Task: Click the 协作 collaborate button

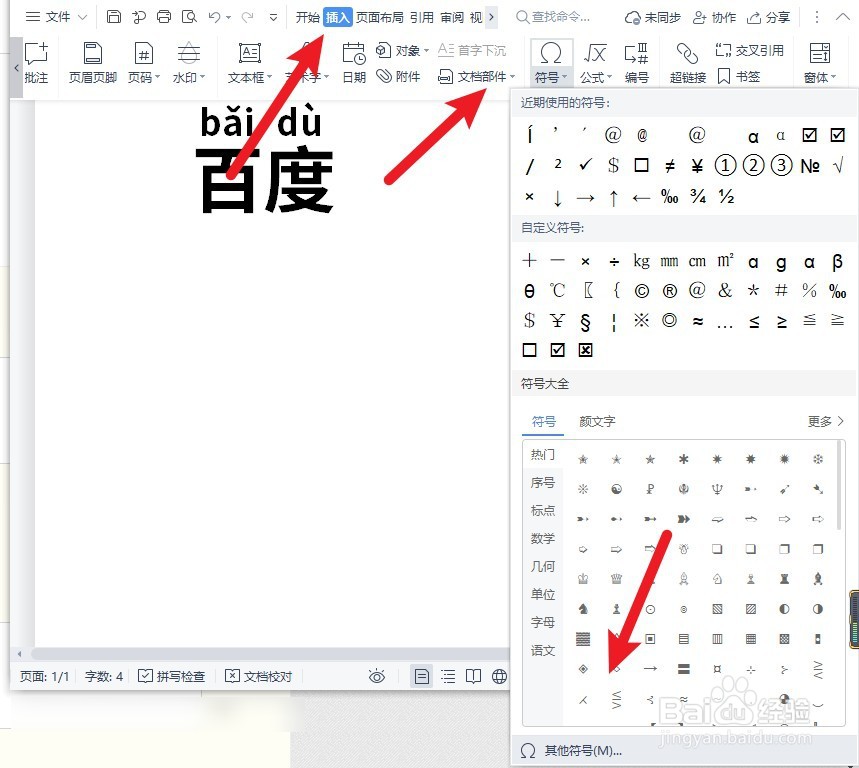Action: (714, 17)
